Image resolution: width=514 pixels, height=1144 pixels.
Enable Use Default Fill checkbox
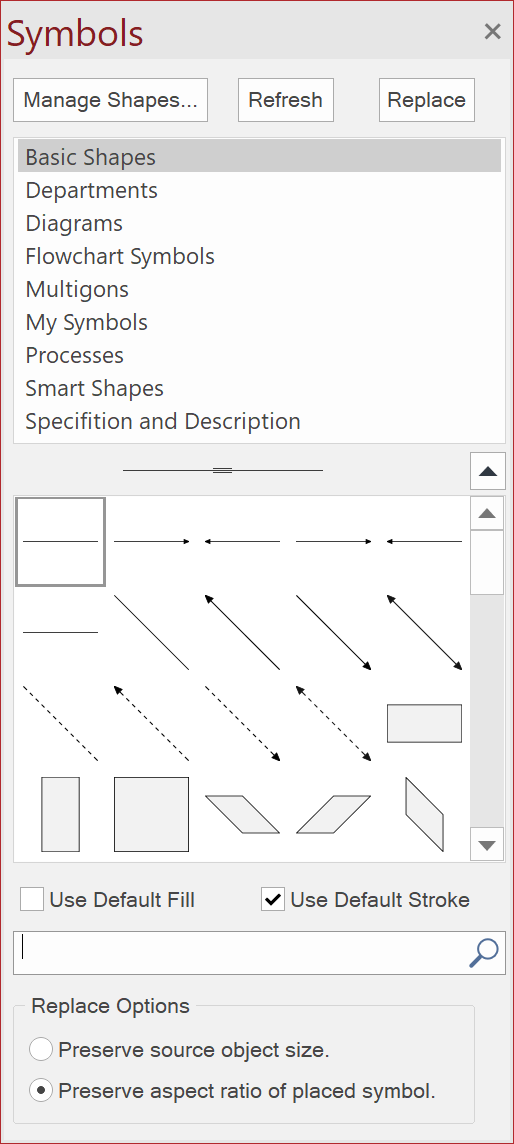click(32, 900)
